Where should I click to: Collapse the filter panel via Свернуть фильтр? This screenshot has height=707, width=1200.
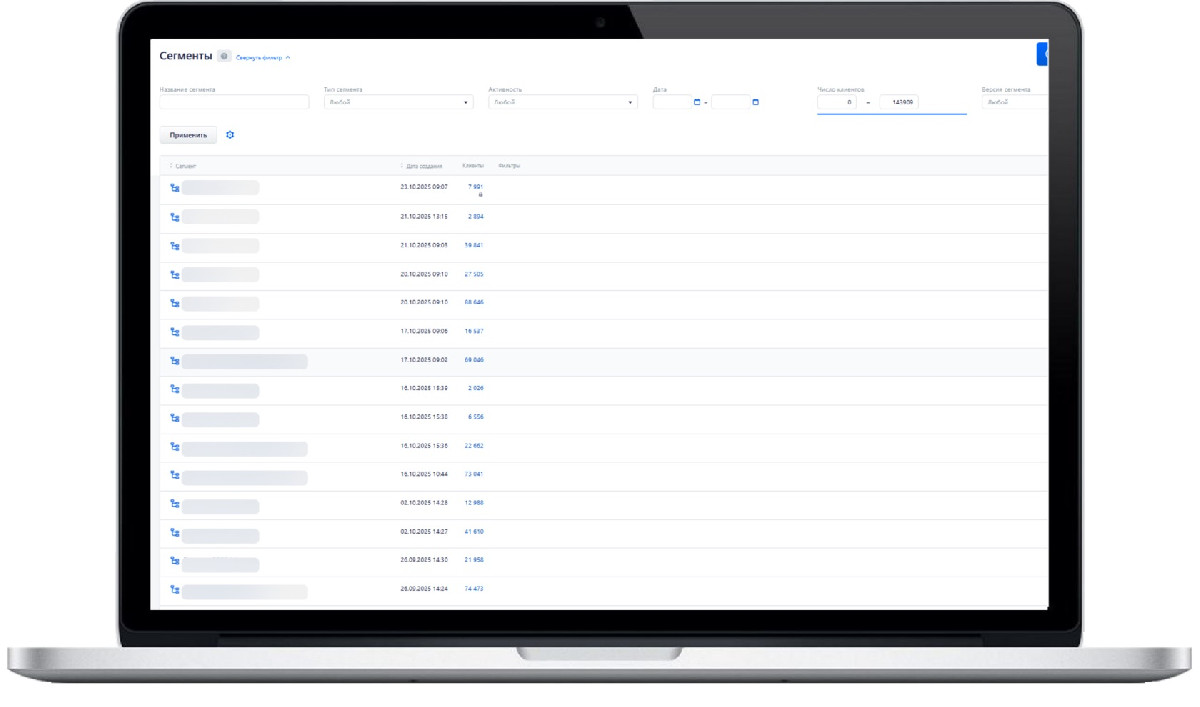coord(263,58)
